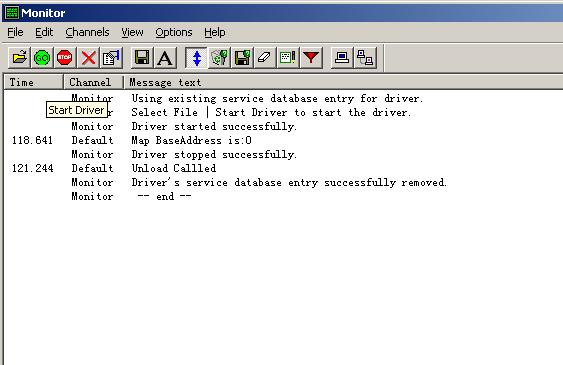Open the Edit menu

(x=44, y=32)
